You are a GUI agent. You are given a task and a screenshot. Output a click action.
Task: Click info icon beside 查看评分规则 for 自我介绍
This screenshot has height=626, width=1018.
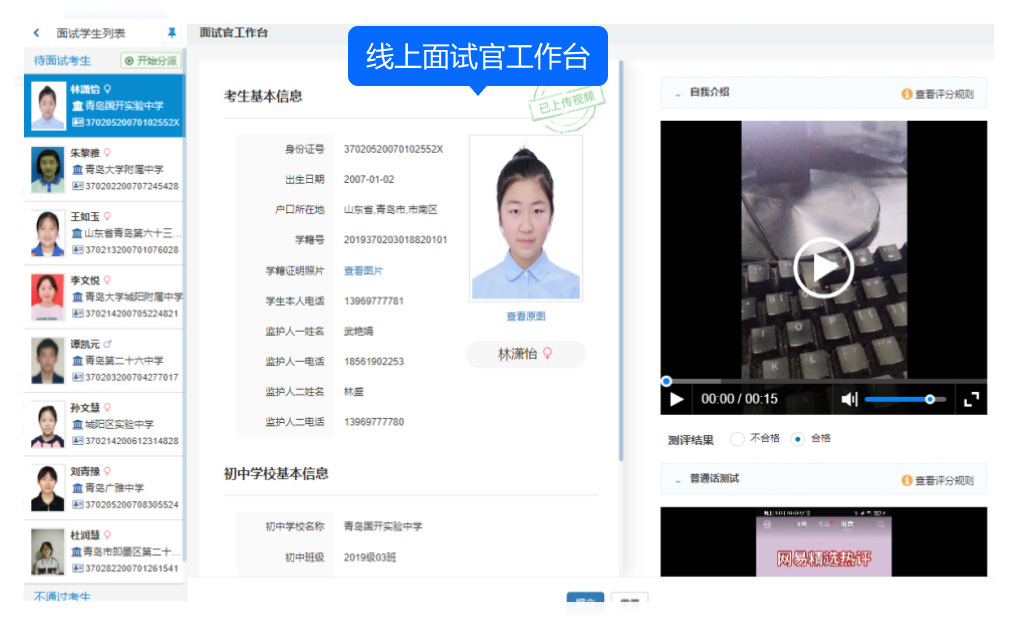pyautogui.click(x=907, y=94)
